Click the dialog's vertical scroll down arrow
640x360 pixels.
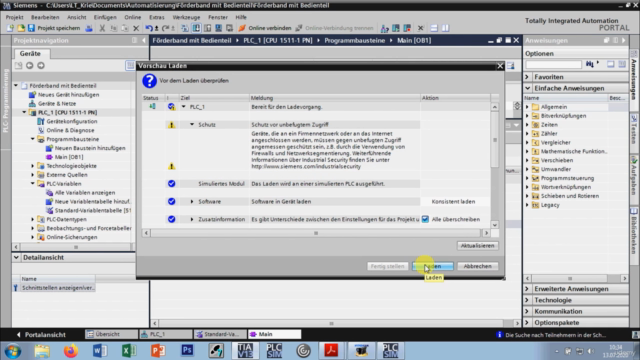(x=494, y=225)
